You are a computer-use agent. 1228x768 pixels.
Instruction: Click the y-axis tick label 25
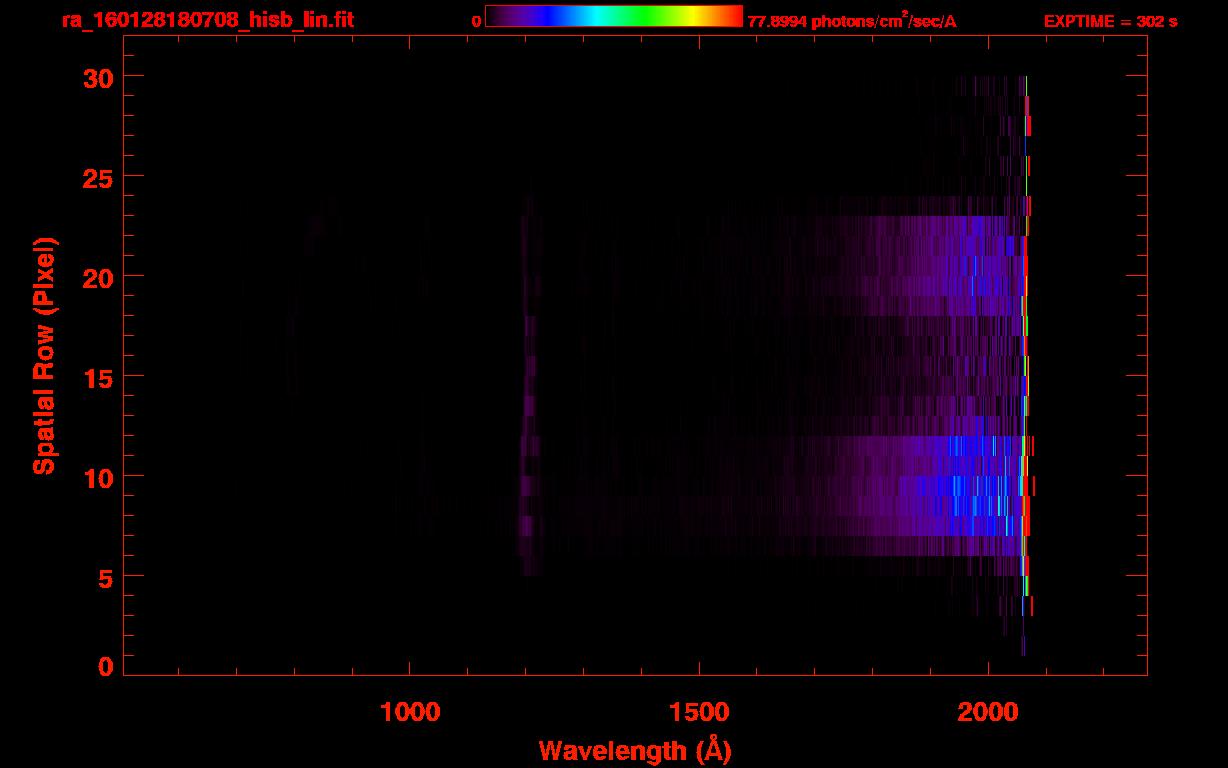tap(97, 177)
